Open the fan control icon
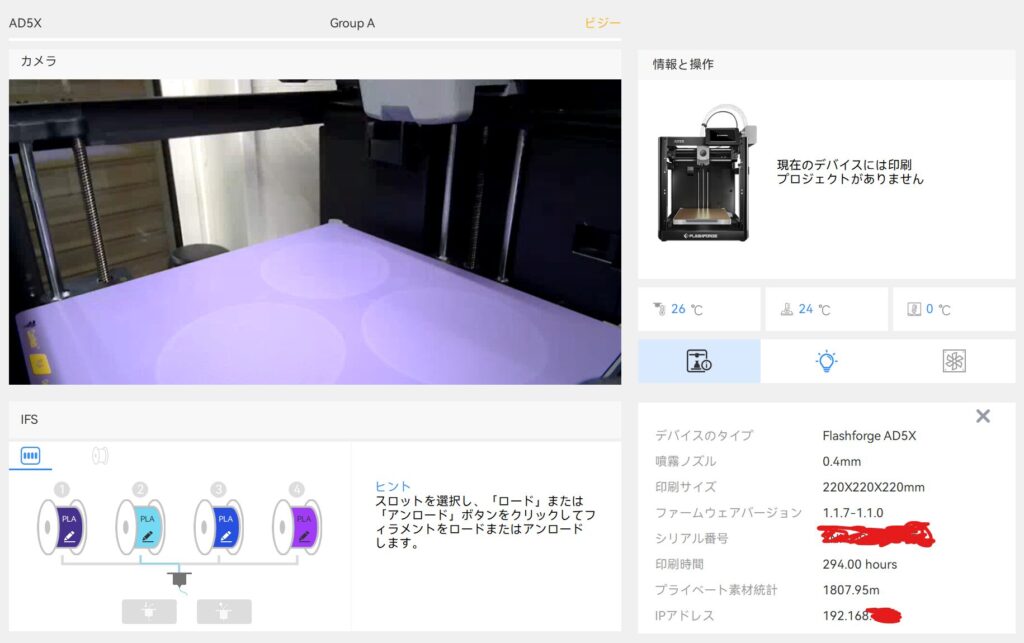1024x643 pixels. tap(953, 361)
